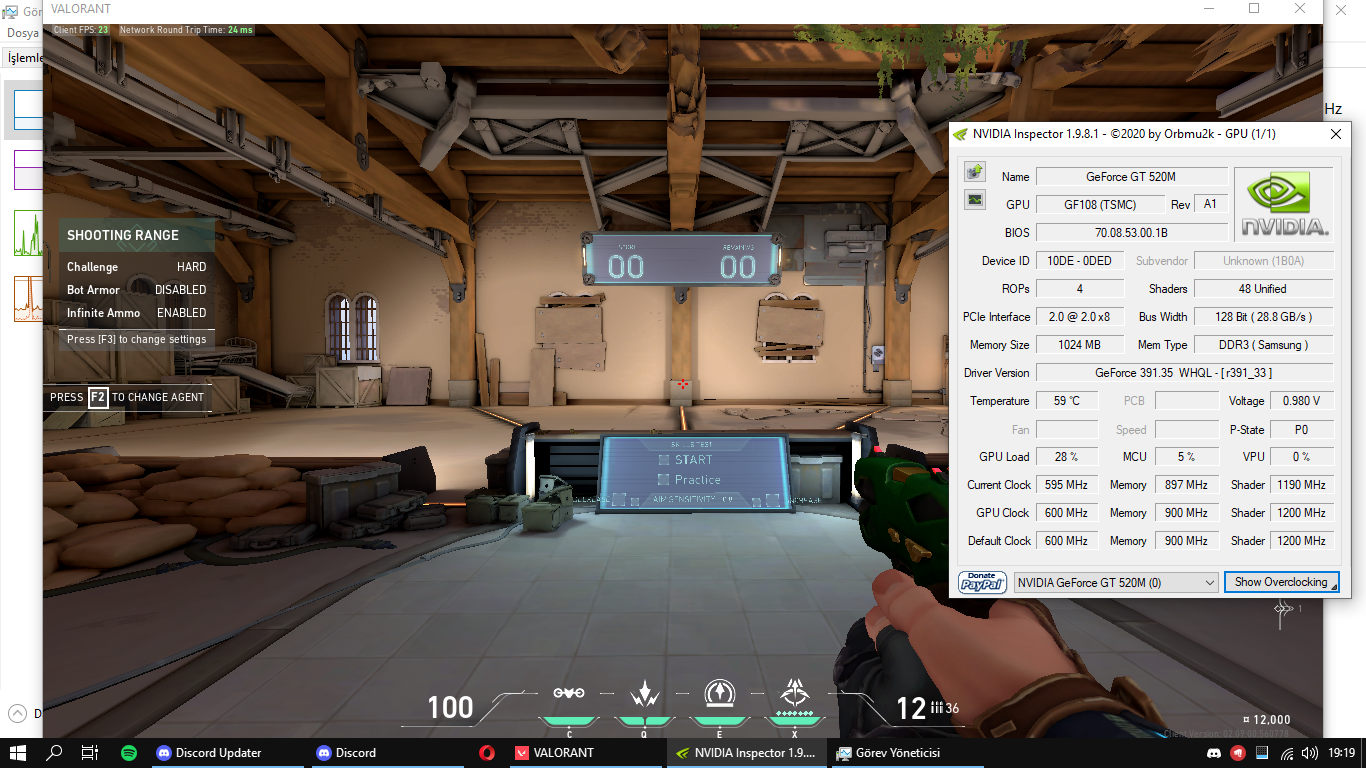Click the P-State field showing P0
The height and width of the screenshot is (768, 1366).
pyautogui.click(x=1301, y=429)
